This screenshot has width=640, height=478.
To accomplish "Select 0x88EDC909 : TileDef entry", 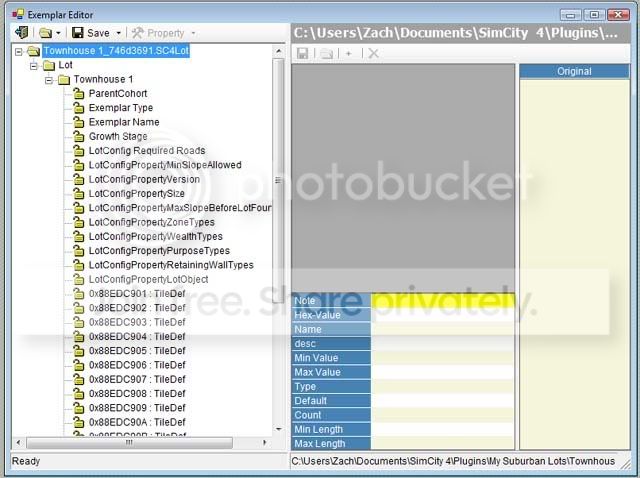I will pyautogui.click(x=137, y=408).
